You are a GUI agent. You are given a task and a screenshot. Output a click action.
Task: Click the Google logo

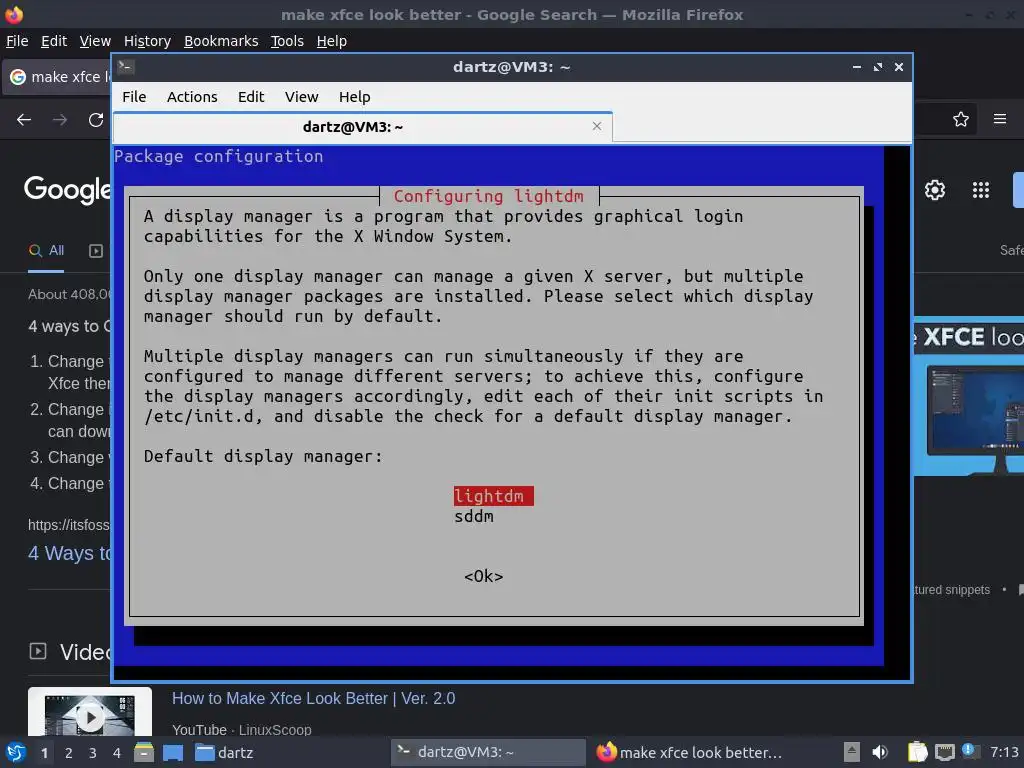click(67, 189)
